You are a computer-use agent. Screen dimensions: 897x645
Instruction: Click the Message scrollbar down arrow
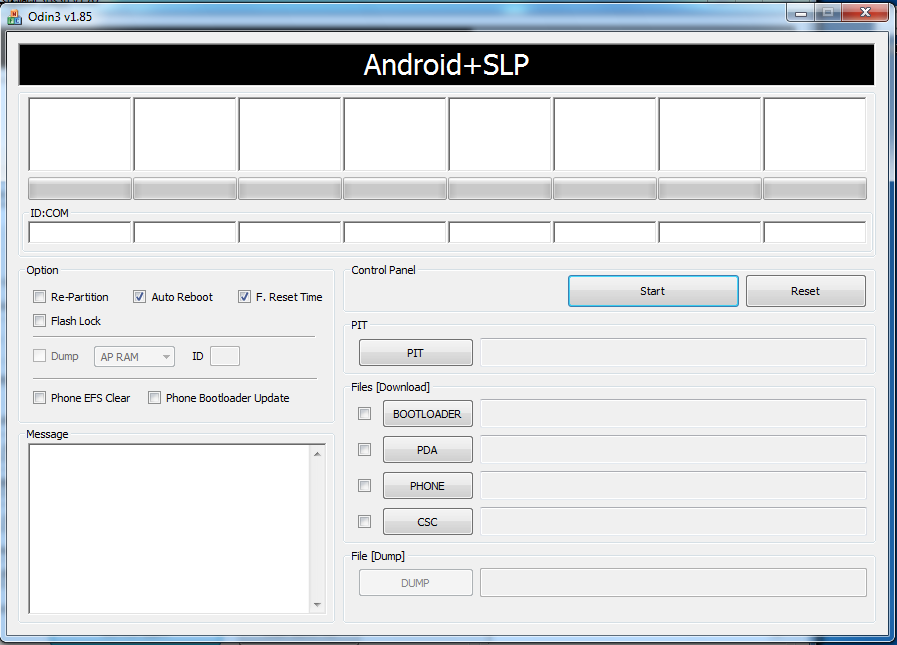[317, 604]
